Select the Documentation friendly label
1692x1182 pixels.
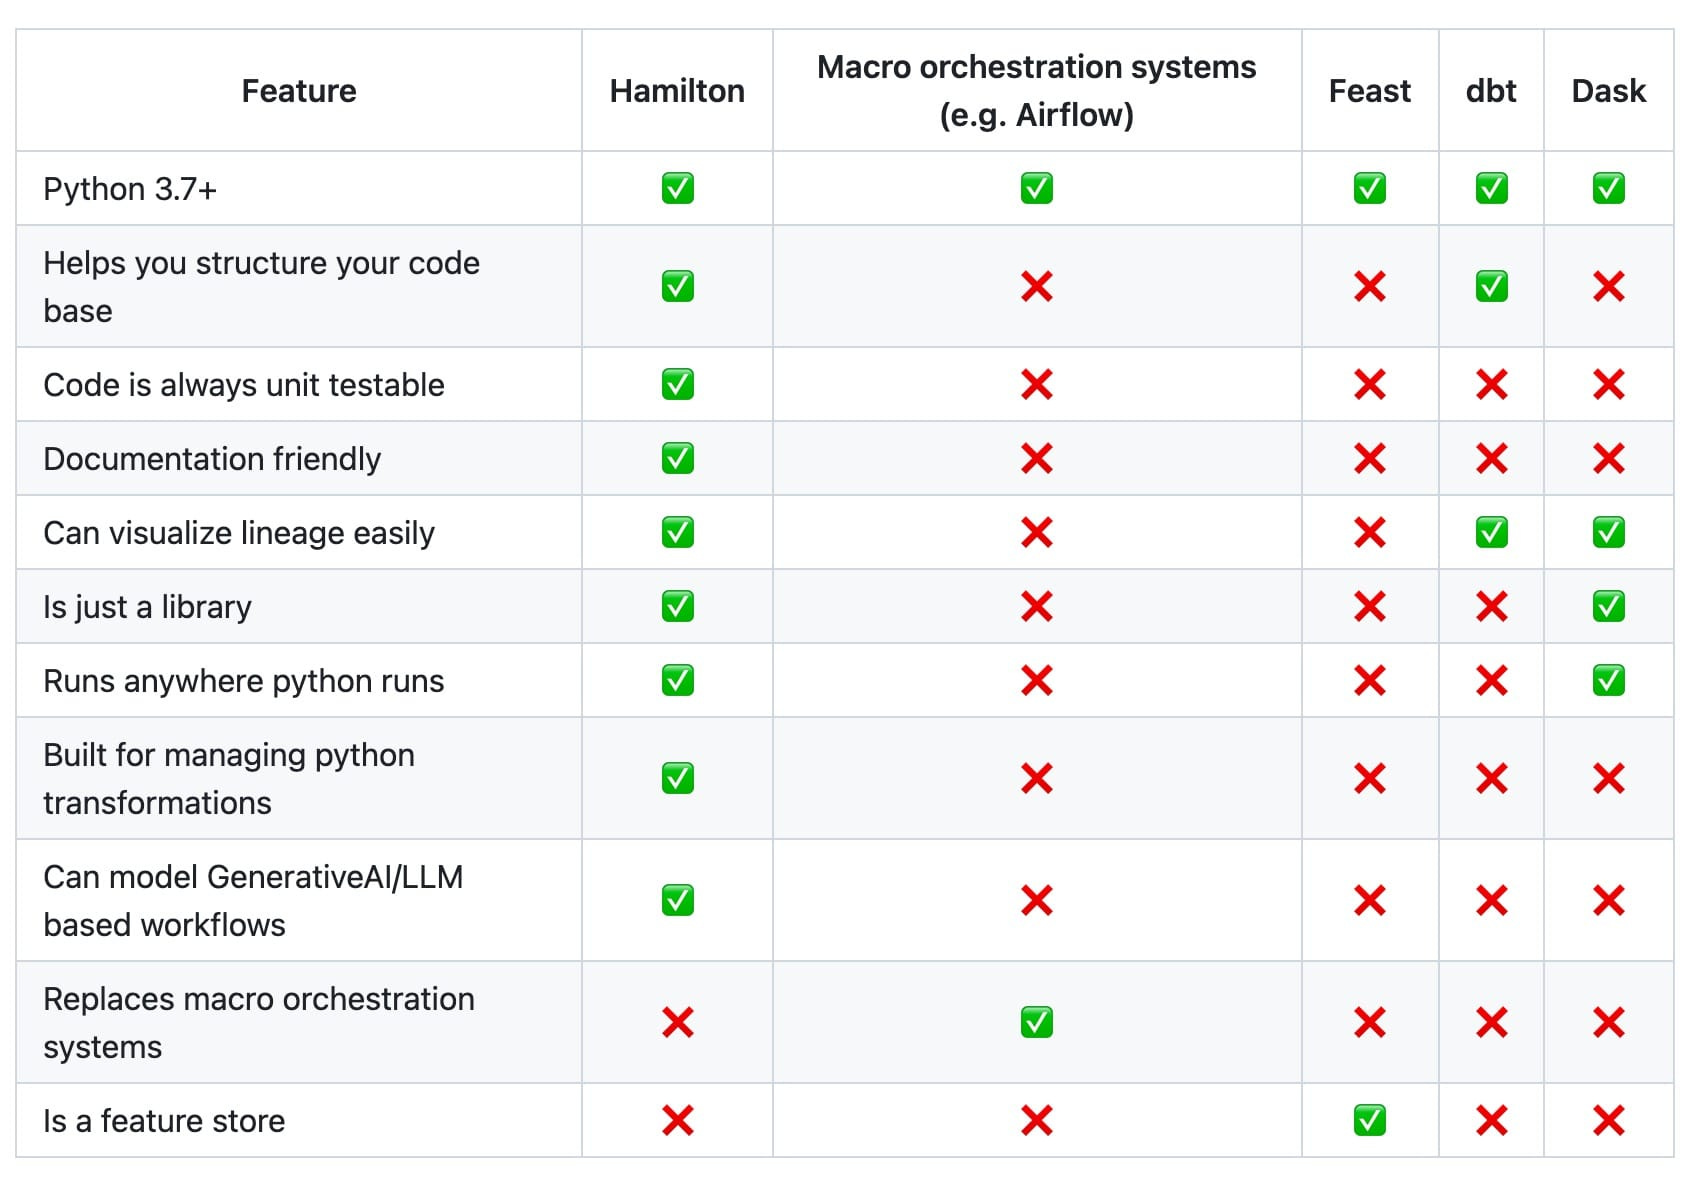[212, 459]
